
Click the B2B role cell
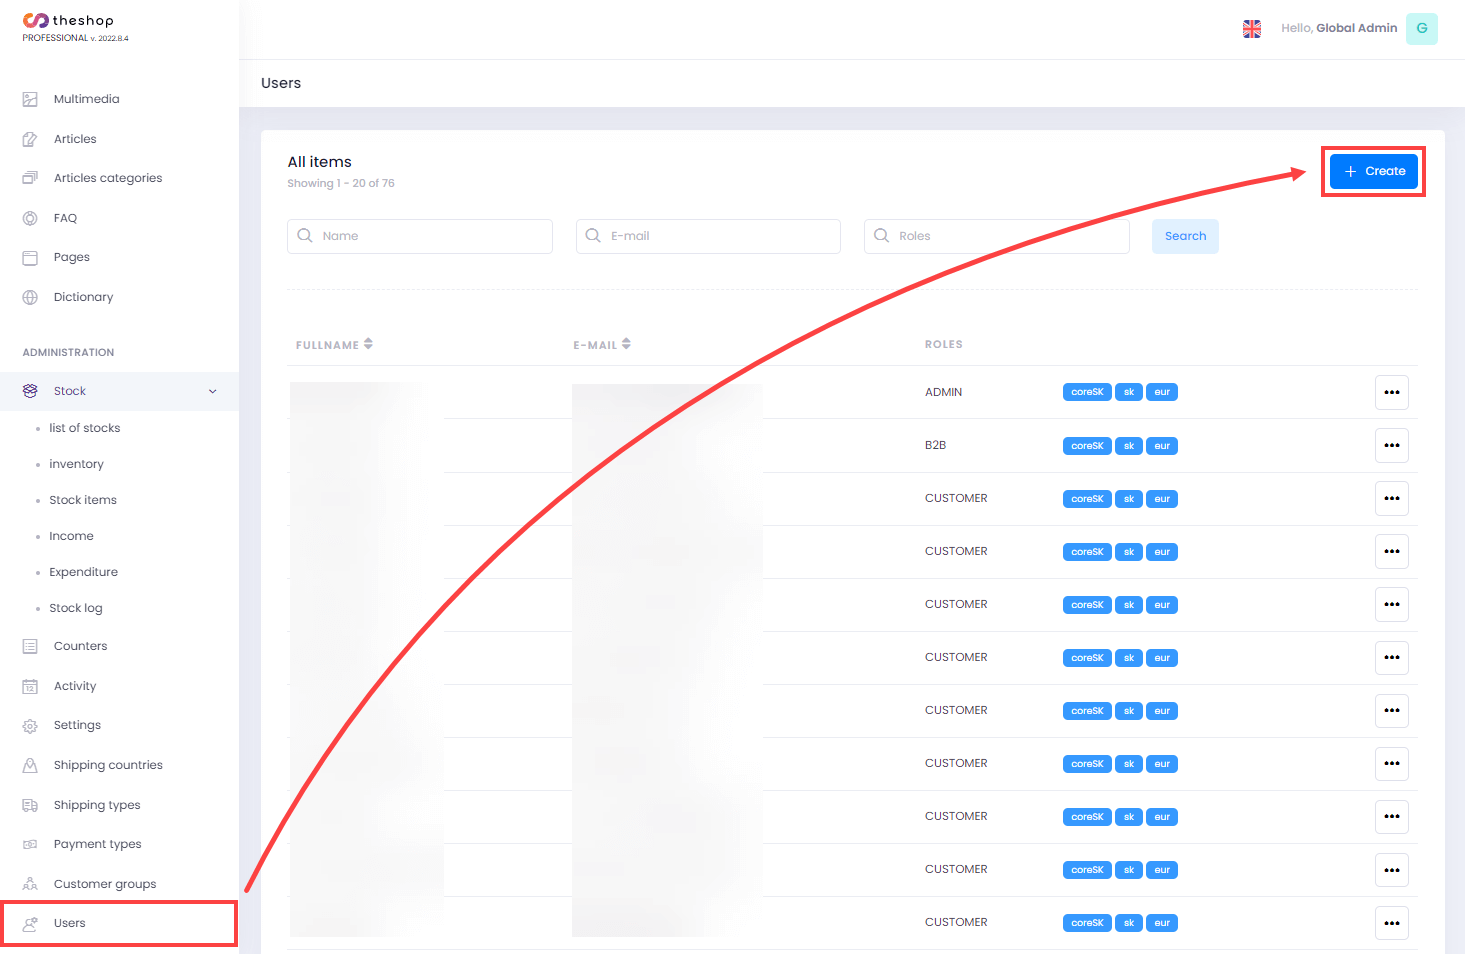(x=935, y=445)
